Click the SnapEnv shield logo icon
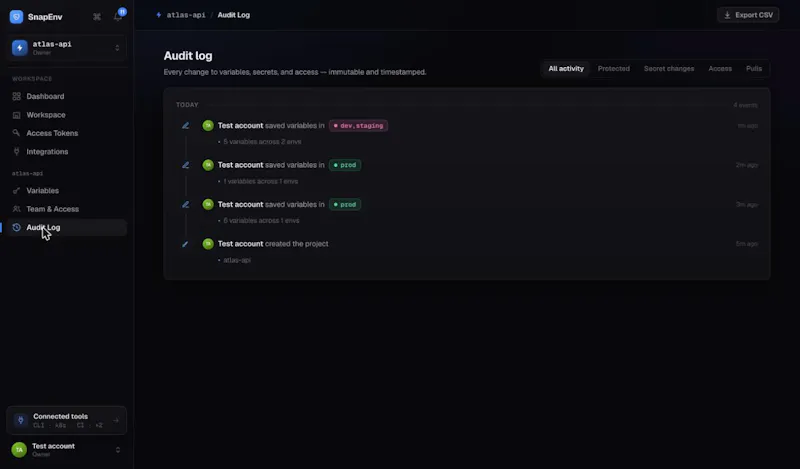Viewport: 800px width, 469px height. [16, 17]
